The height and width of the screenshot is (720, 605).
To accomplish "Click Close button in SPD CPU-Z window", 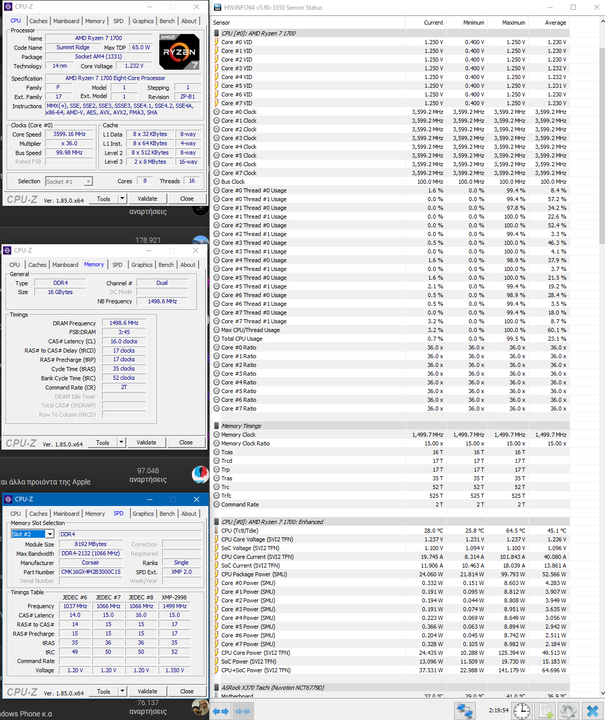I will click(x=187, y=692).
